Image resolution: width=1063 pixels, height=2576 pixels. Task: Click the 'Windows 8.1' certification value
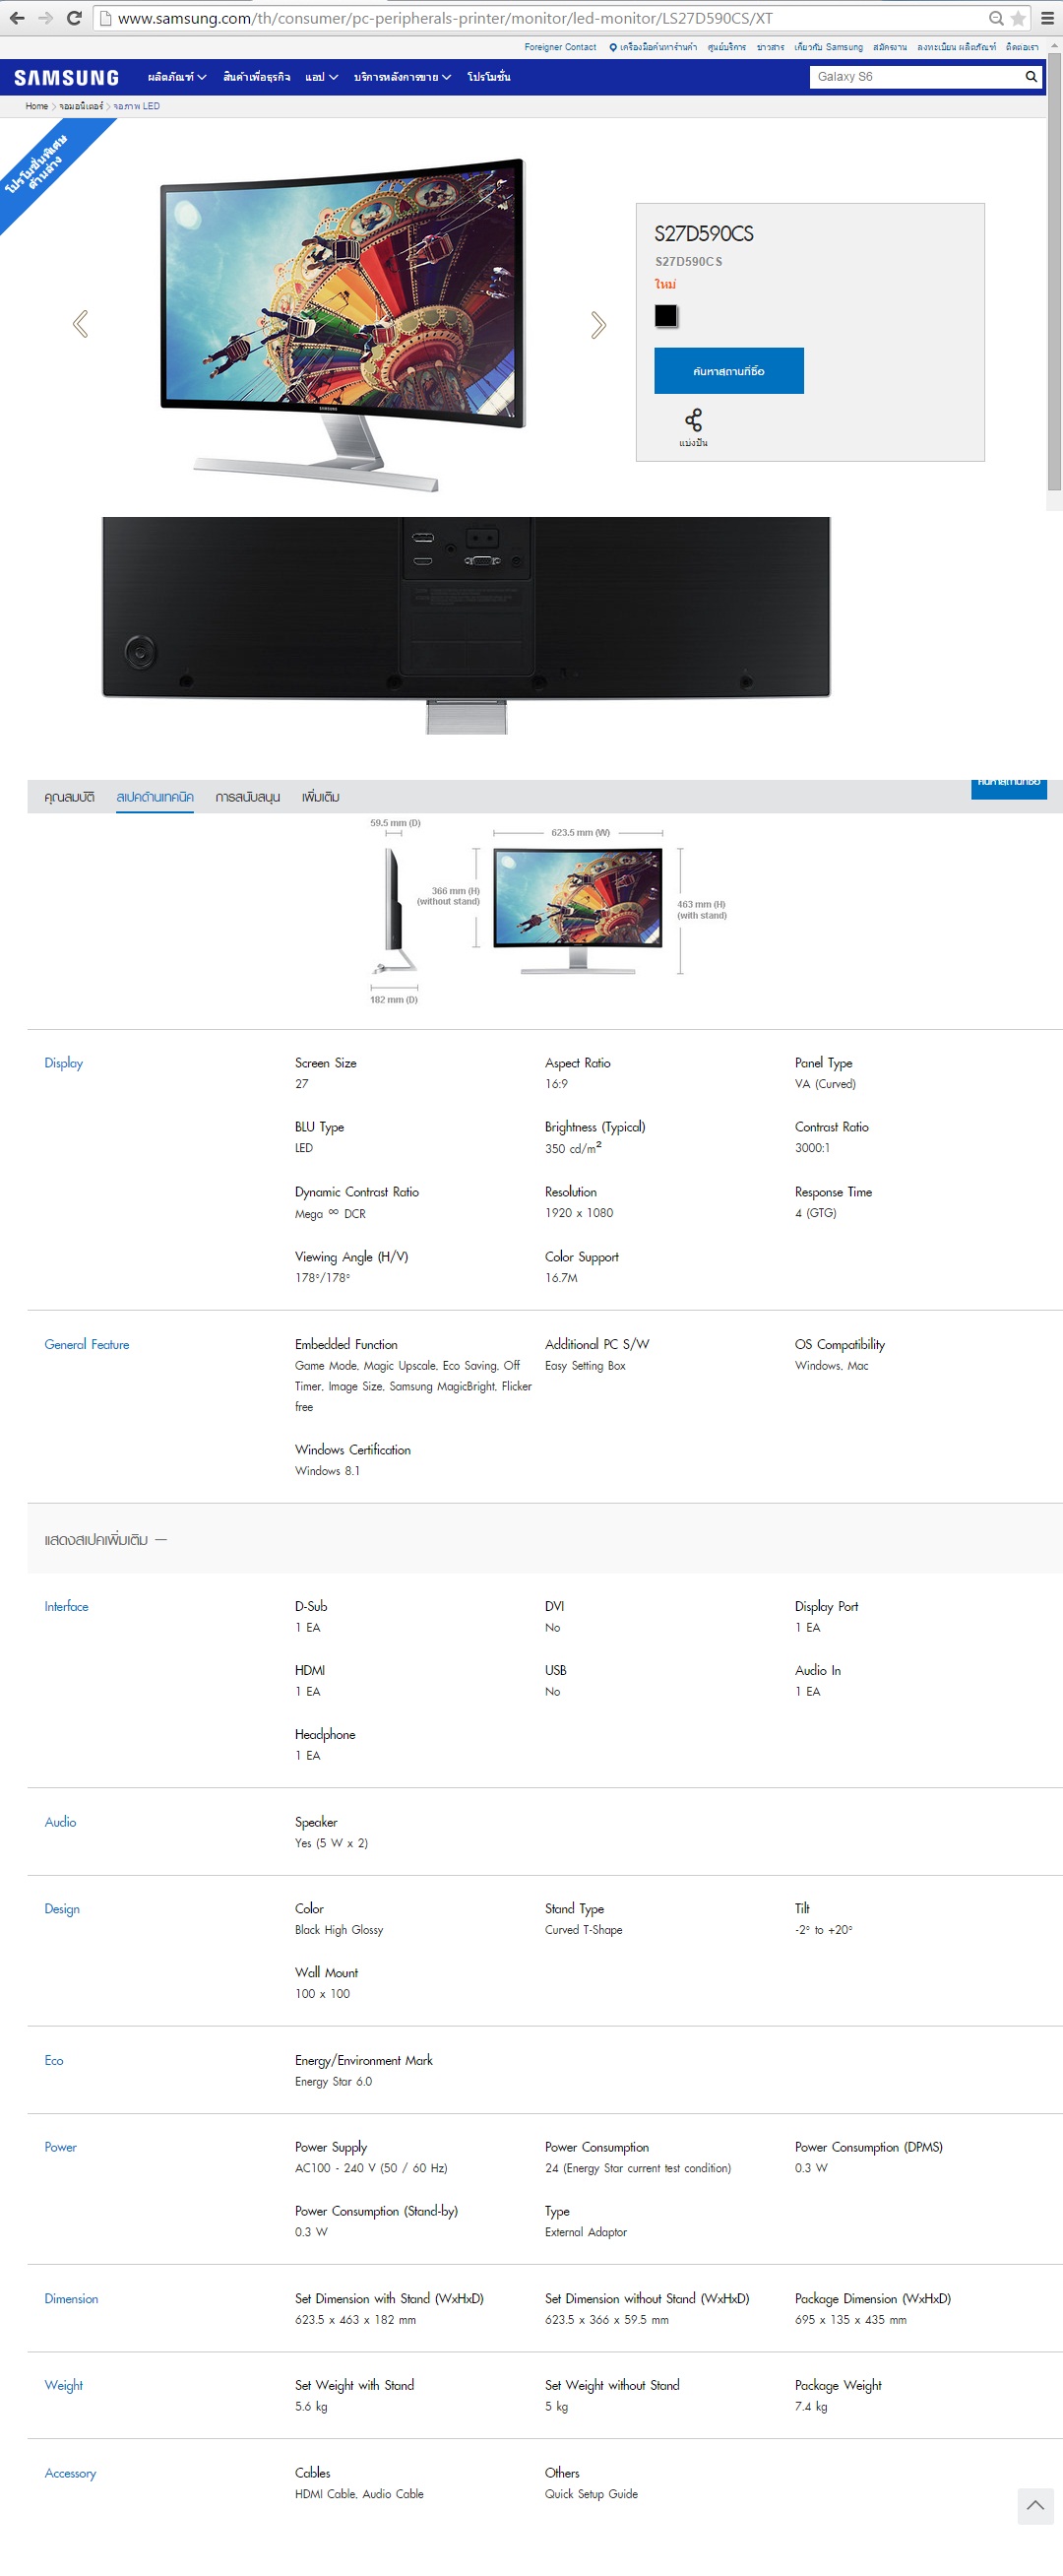327,1471
